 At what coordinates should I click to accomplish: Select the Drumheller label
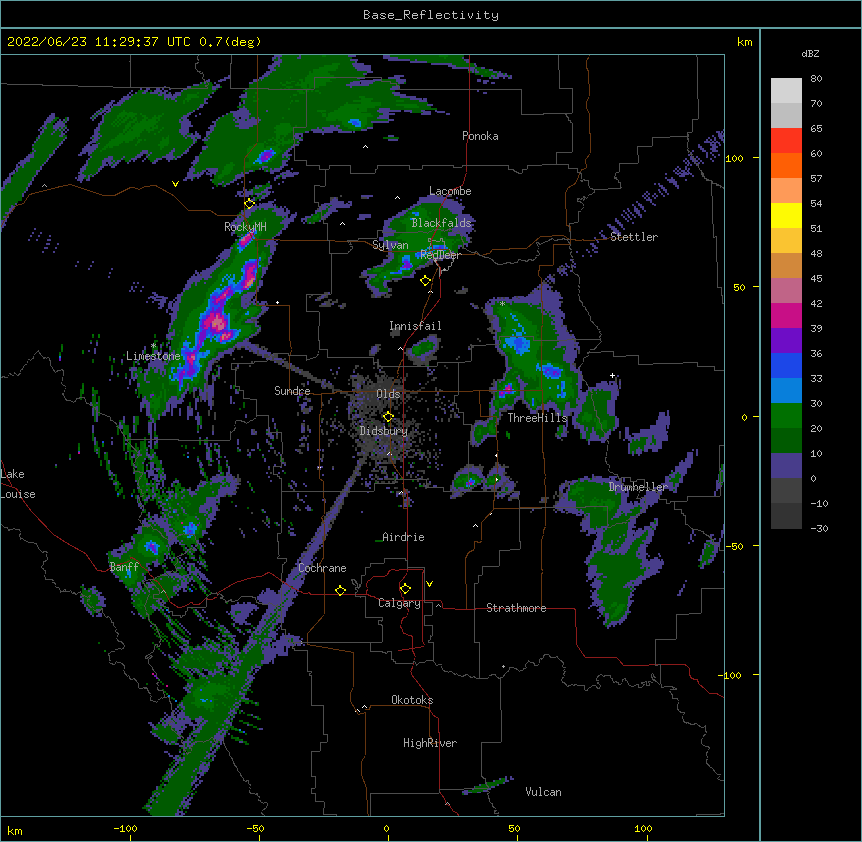(638, 487)
